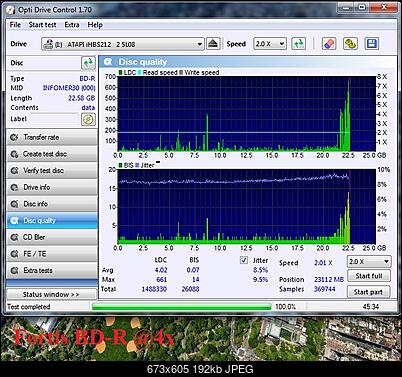The image size is (402, 377).
Task: Click the Start part button
Action: tap(368, 292)
